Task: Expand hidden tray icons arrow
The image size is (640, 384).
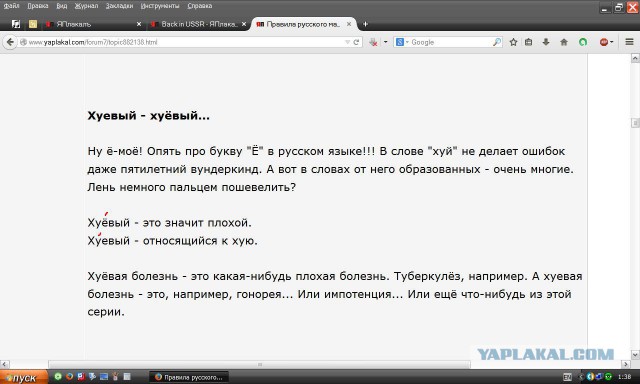Action: pyautogui.click(x=580, y=377)
